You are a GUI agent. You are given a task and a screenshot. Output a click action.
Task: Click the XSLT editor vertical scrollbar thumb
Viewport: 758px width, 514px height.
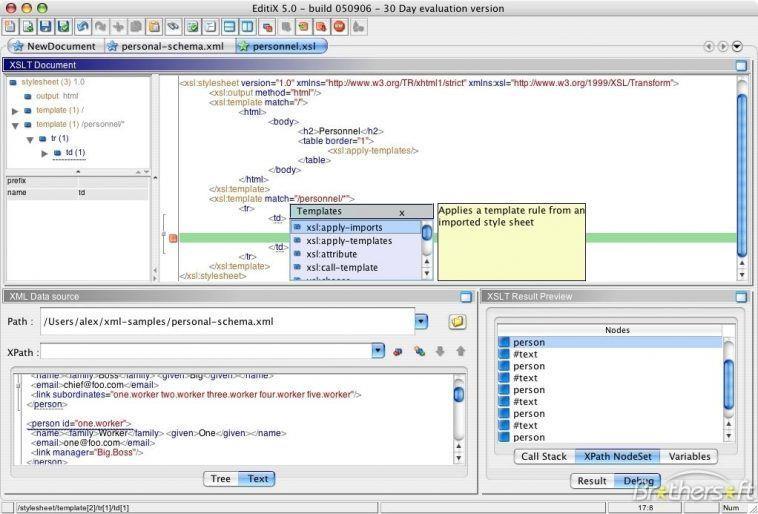[742, 174]
